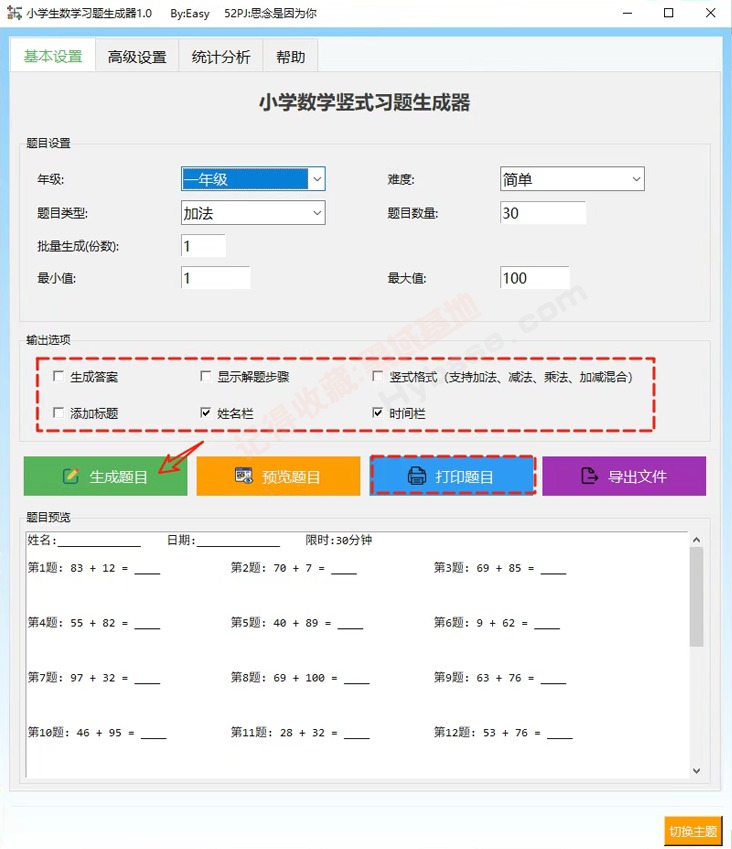Enable the 显示解题步骤 checkbox
732x849 pixels.
point(205,376)
